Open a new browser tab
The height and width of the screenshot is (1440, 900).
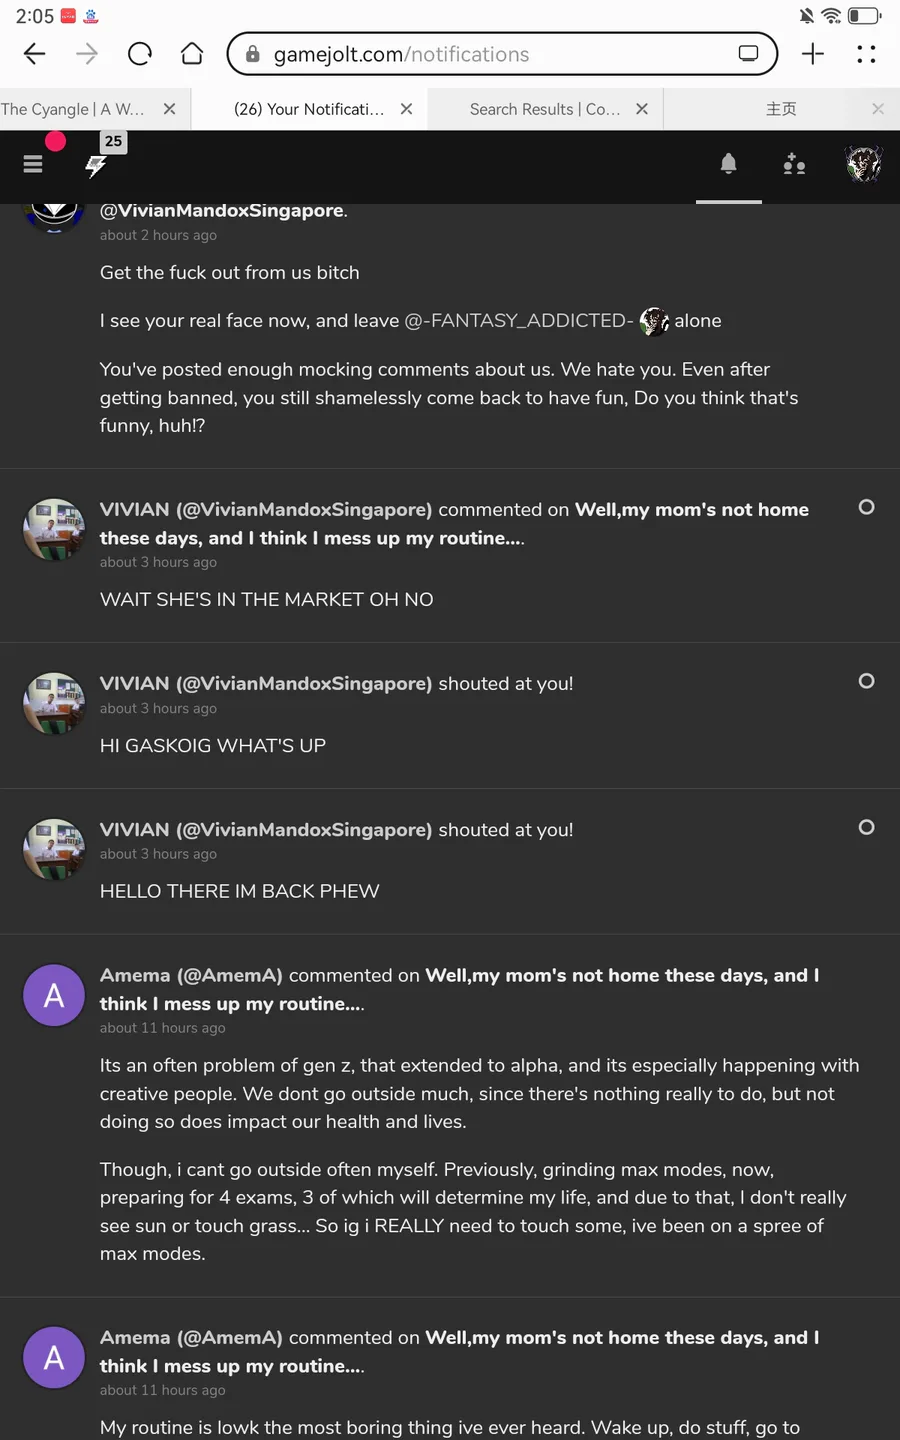[813, 54]
